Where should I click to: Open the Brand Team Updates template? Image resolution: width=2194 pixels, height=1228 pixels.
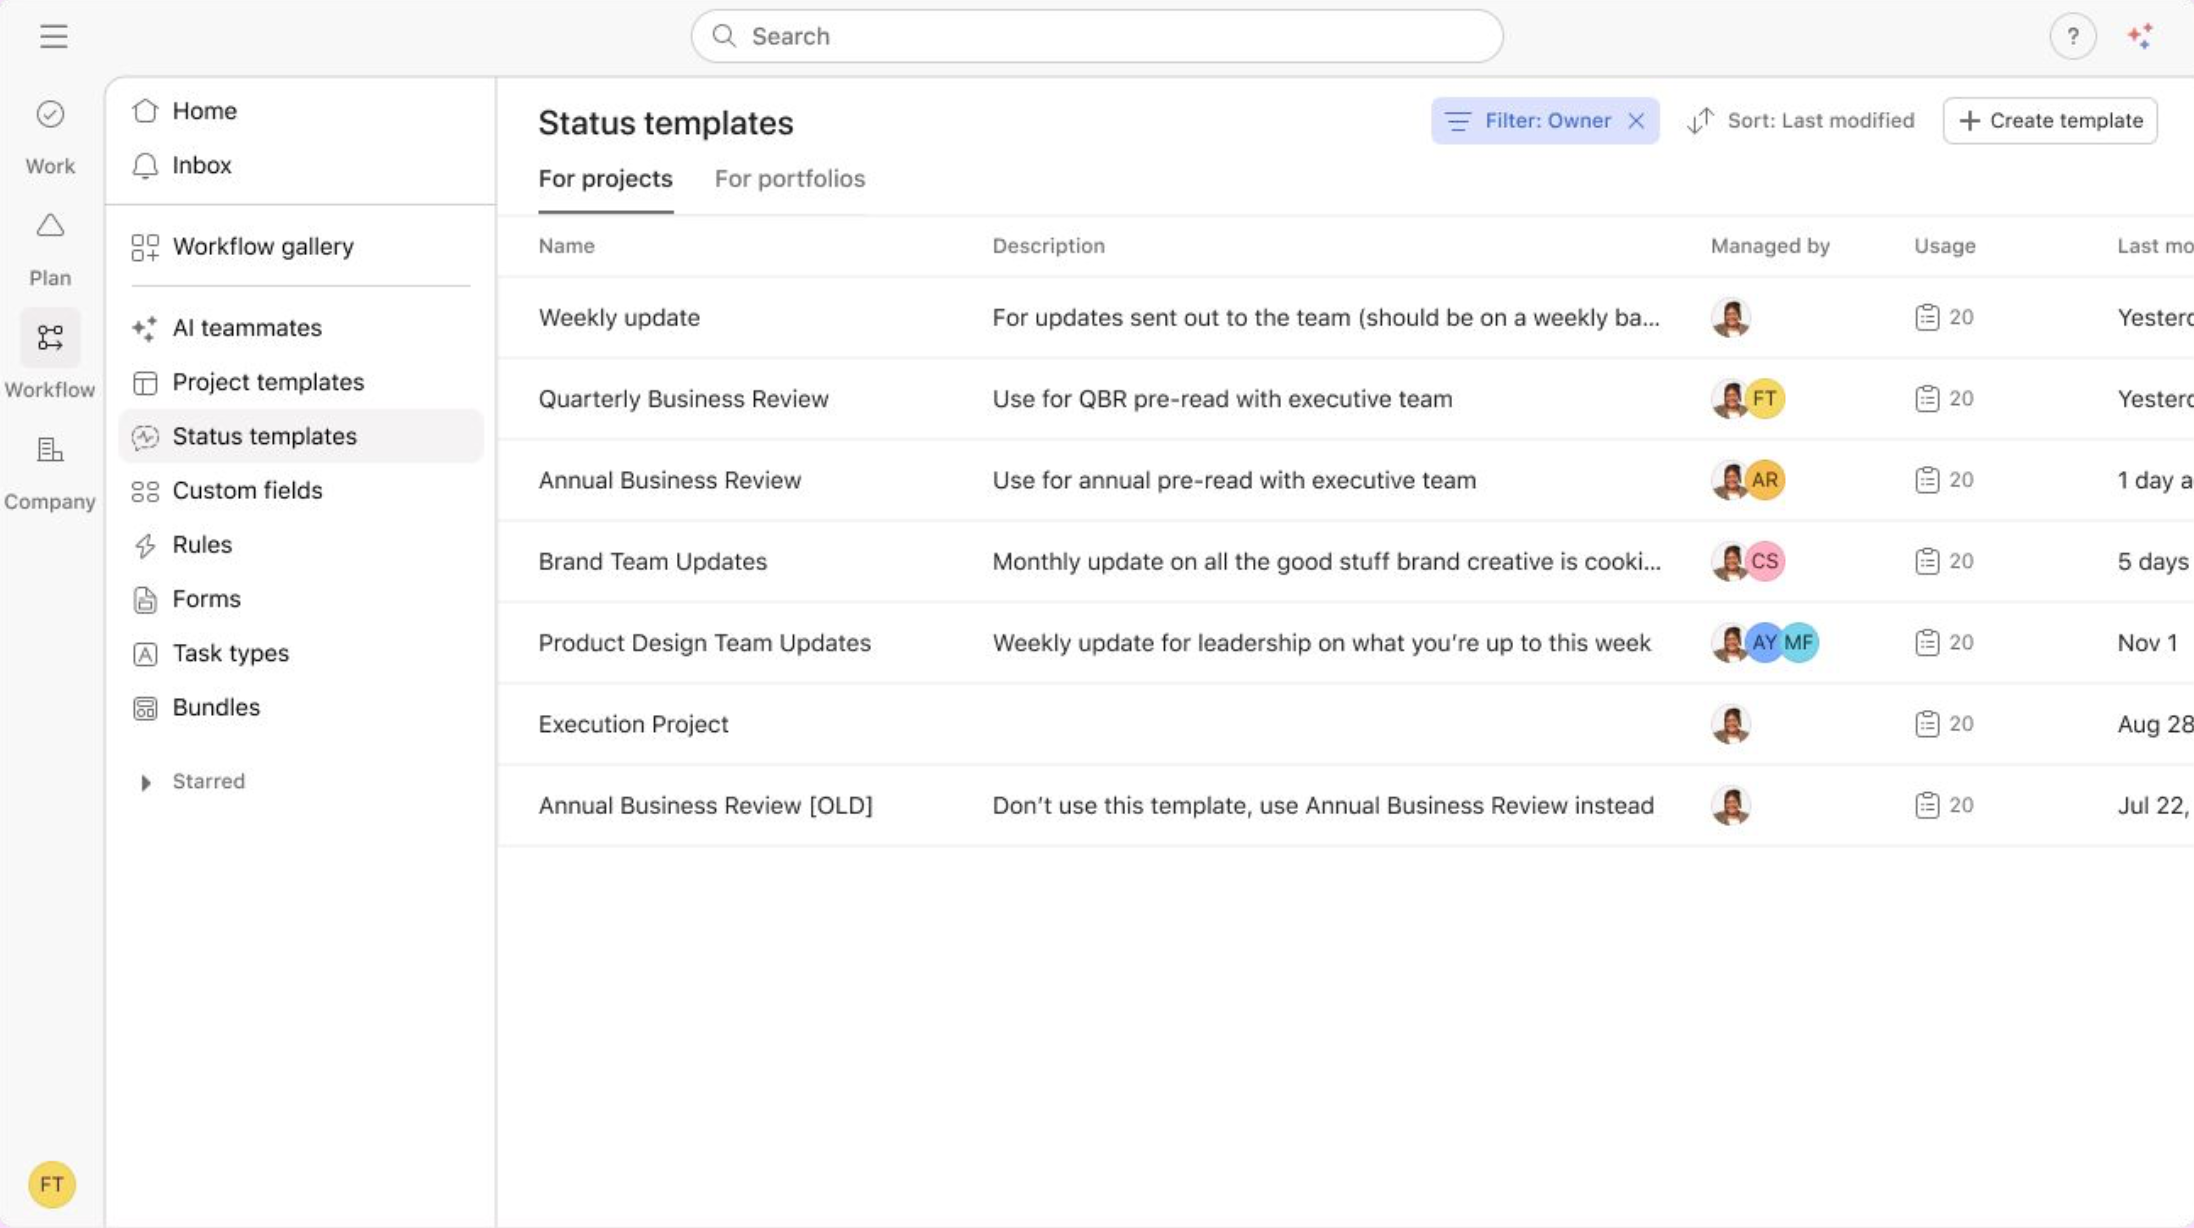click(x=652, y=561)
